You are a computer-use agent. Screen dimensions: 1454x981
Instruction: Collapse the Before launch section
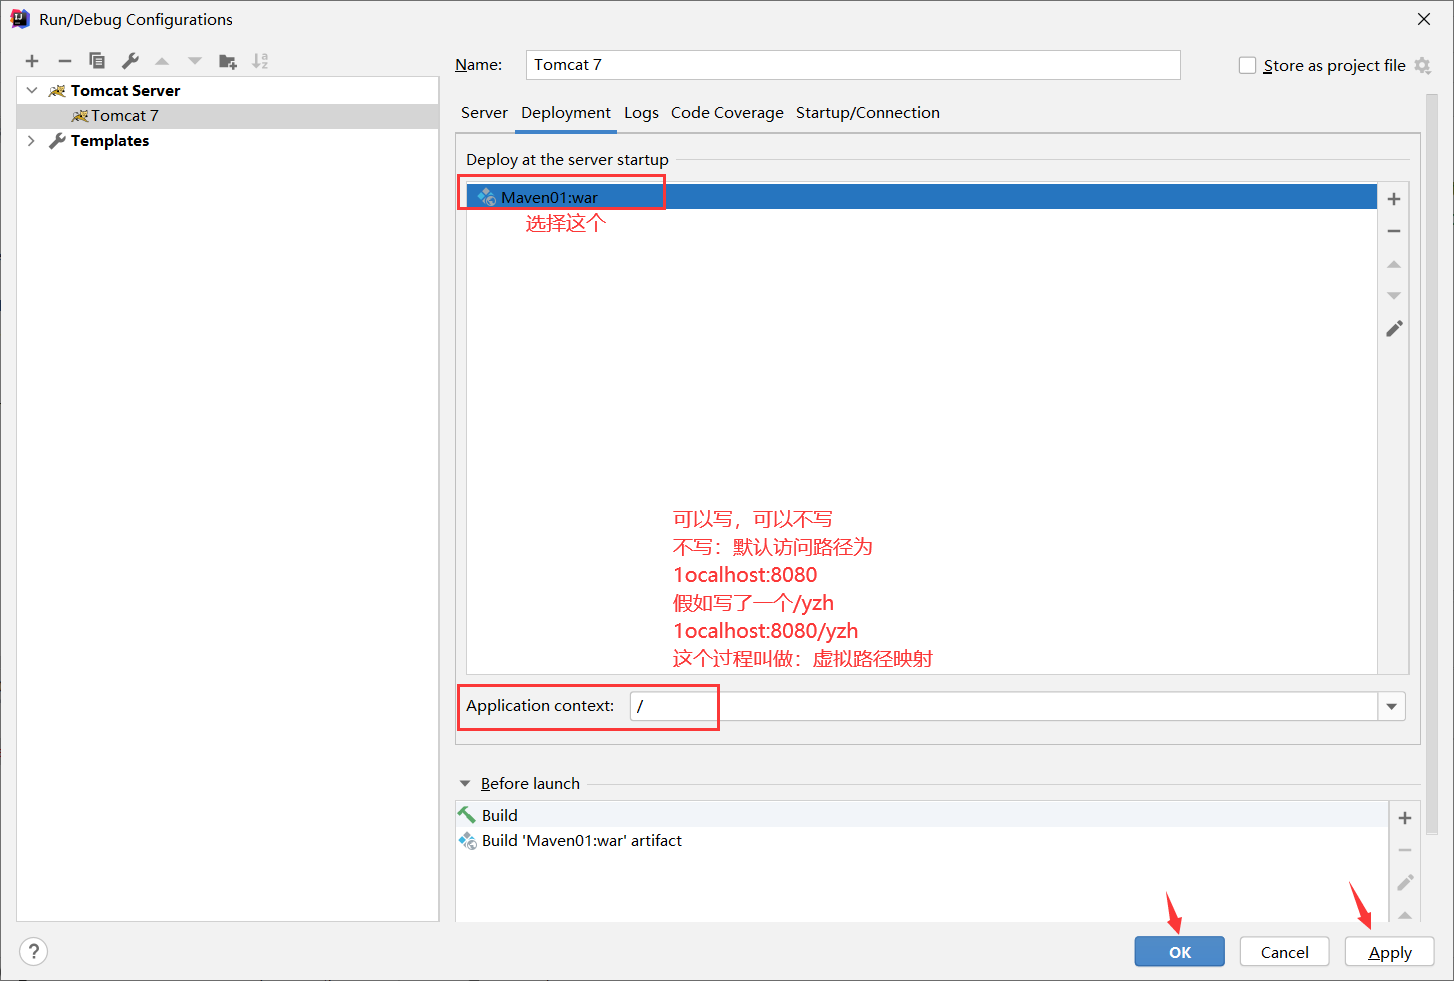coord(465,784)
